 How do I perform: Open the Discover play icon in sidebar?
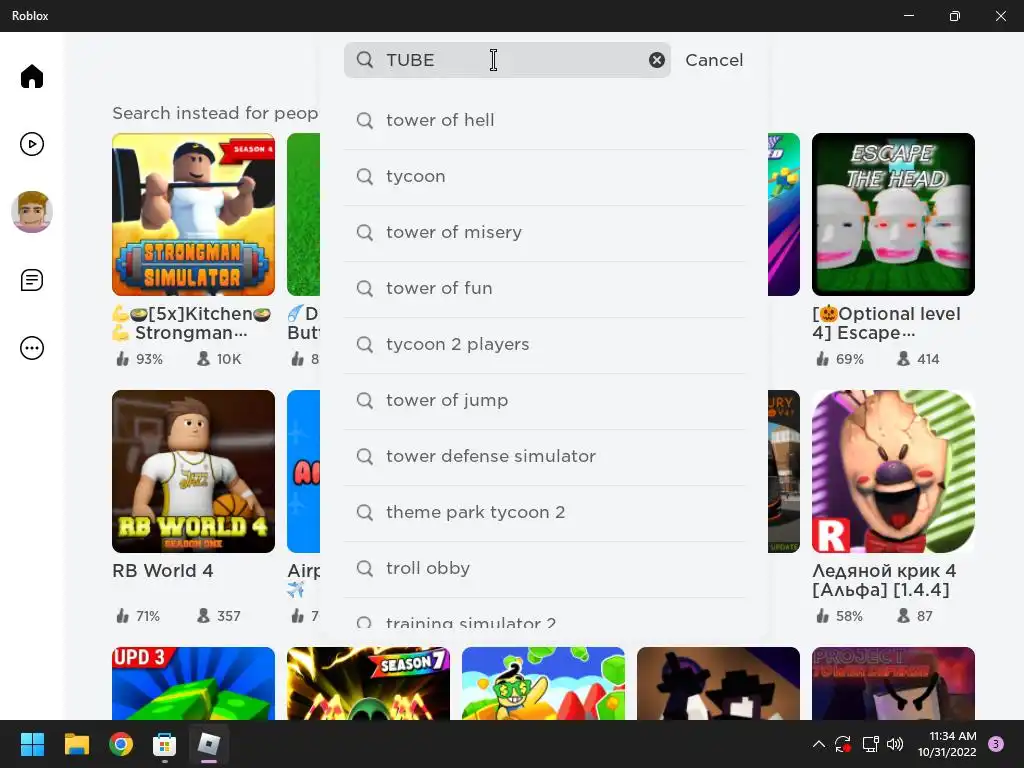click(x=31, y=144)
